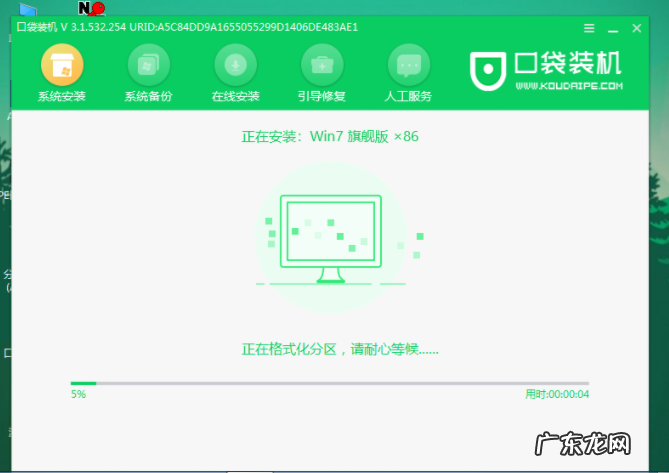The width and height of the screenshot is (669, 473).
Task: Click the elapsed time 用时:00:00:04
Action: 557,394
